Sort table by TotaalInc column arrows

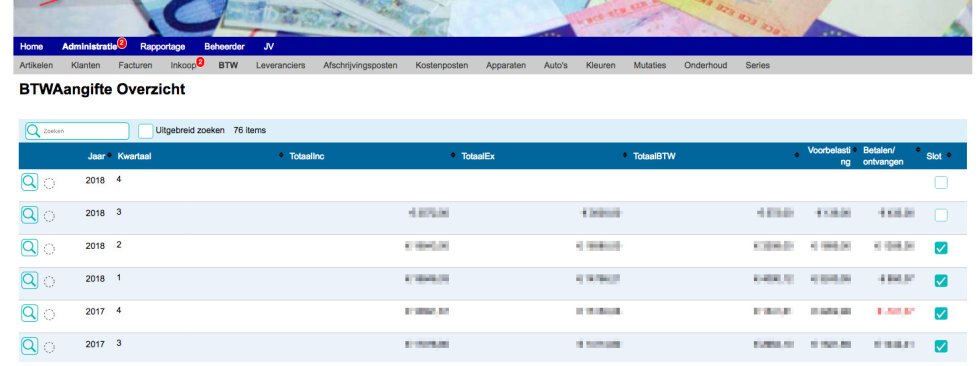click(281, 155)
